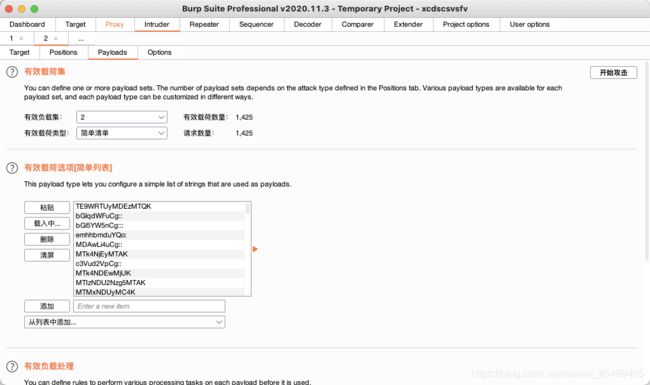The height and width of the screenshot is (385, 650).
Task: Switch to the Comparer tab
Action: (357, 24)
